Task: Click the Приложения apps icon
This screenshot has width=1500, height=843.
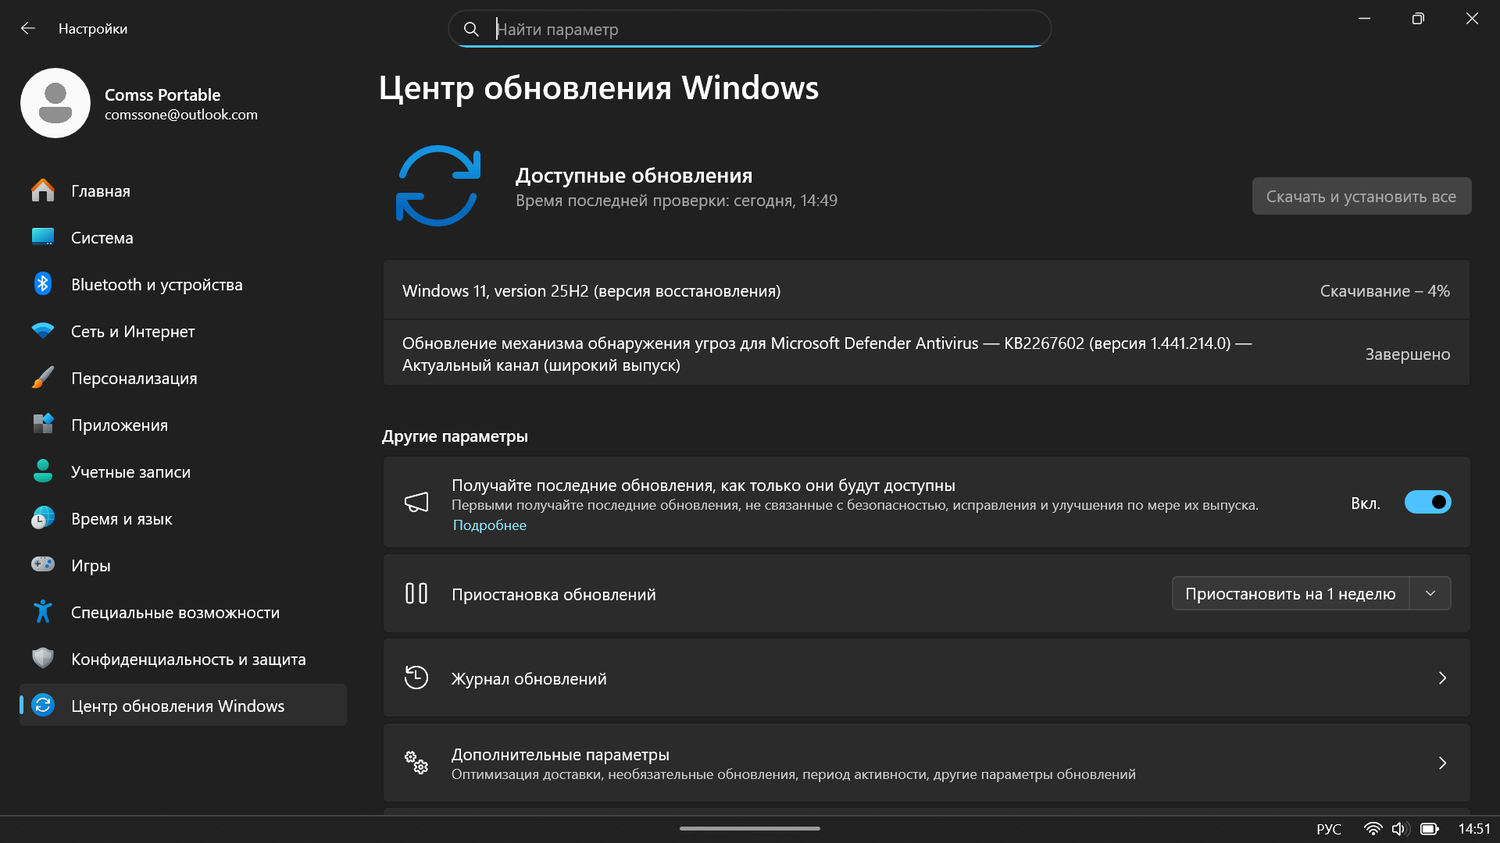Action: (43, 424)
